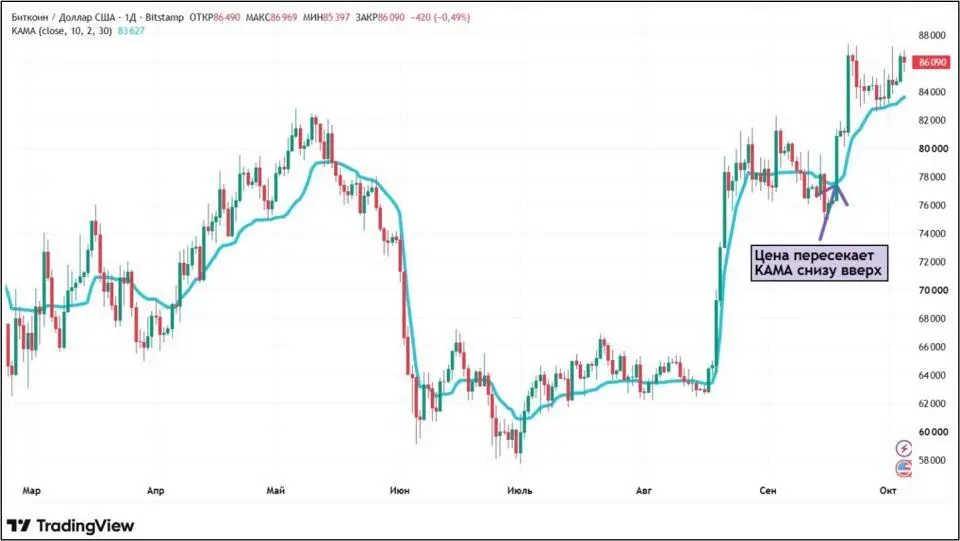This screenshot has height=541, width=960.
Task: Click the Окт month label on time axis
Action: [x=888, y=491]
